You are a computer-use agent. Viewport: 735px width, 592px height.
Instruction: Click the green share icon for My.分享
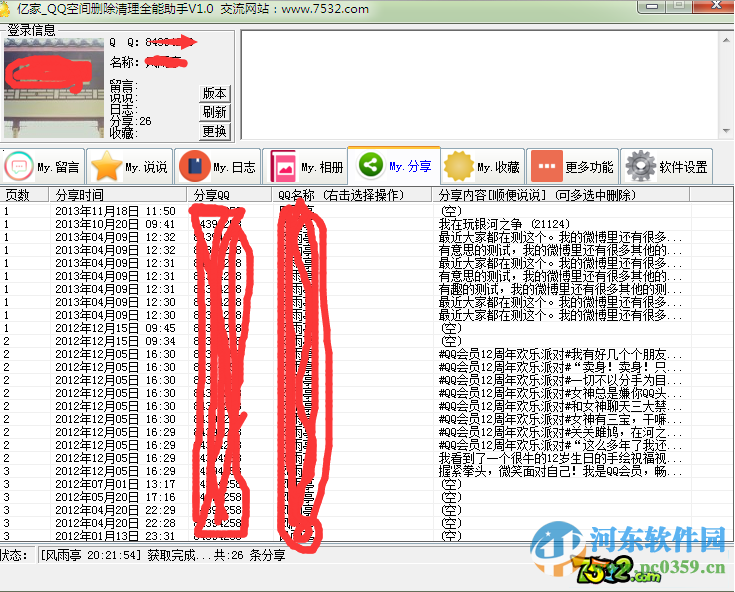(370, 165)
